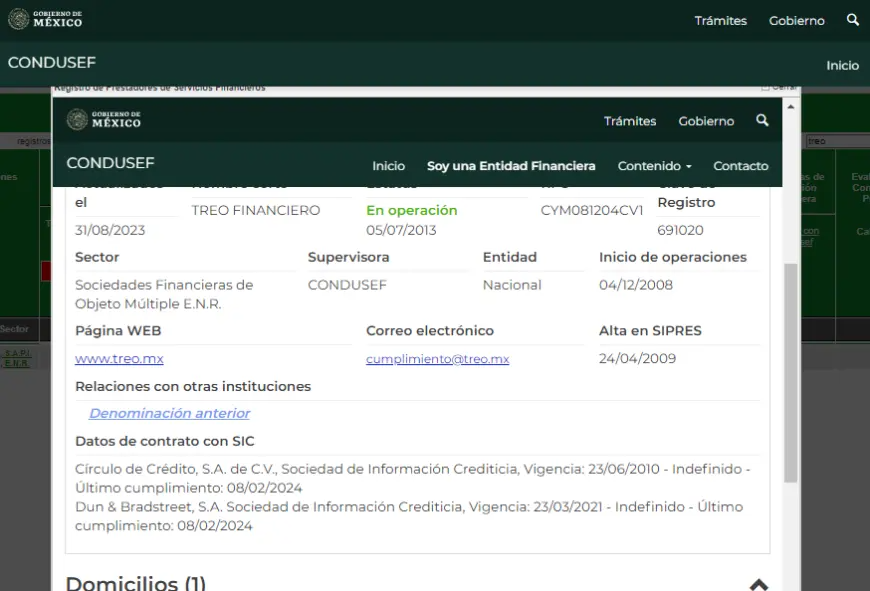
Task: Click the scroll-up arrow of the popup scrollbar
Action: click(790, 104)
